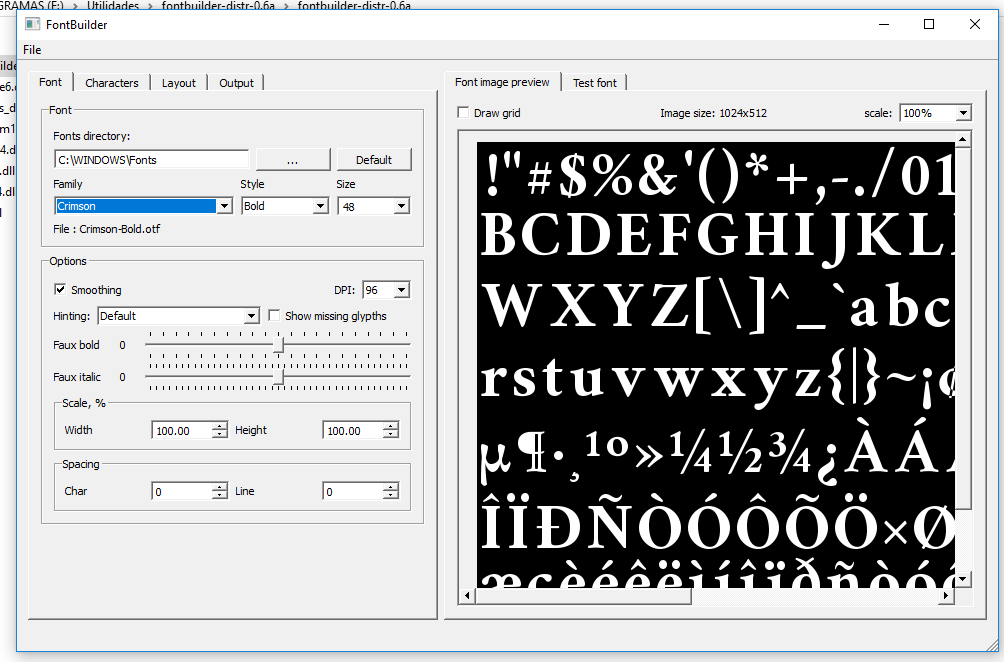Increase the Char spacing value
Image resolution: width=1004 pixels, height=662 pixels.
point(220,487)
